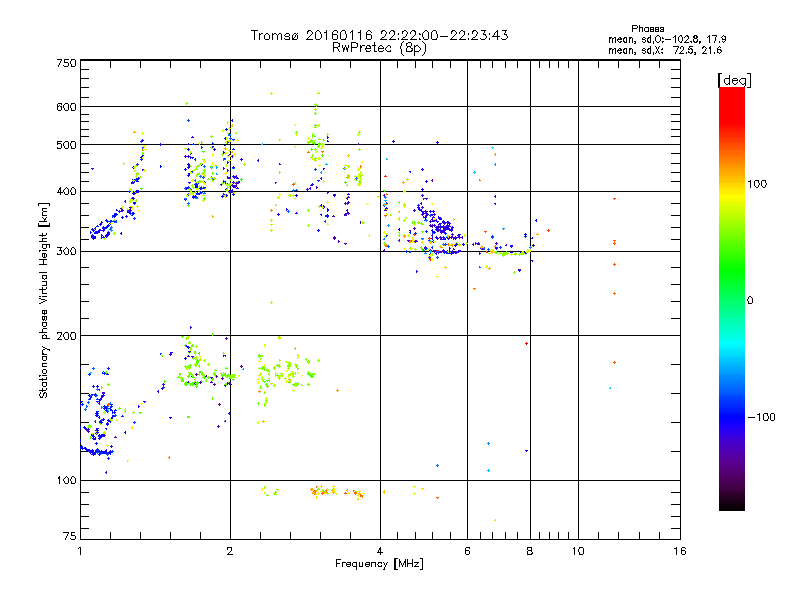Click the colorbar tick label '100'
This screenshot has width=800, height=600.
[x=757, y=184]
